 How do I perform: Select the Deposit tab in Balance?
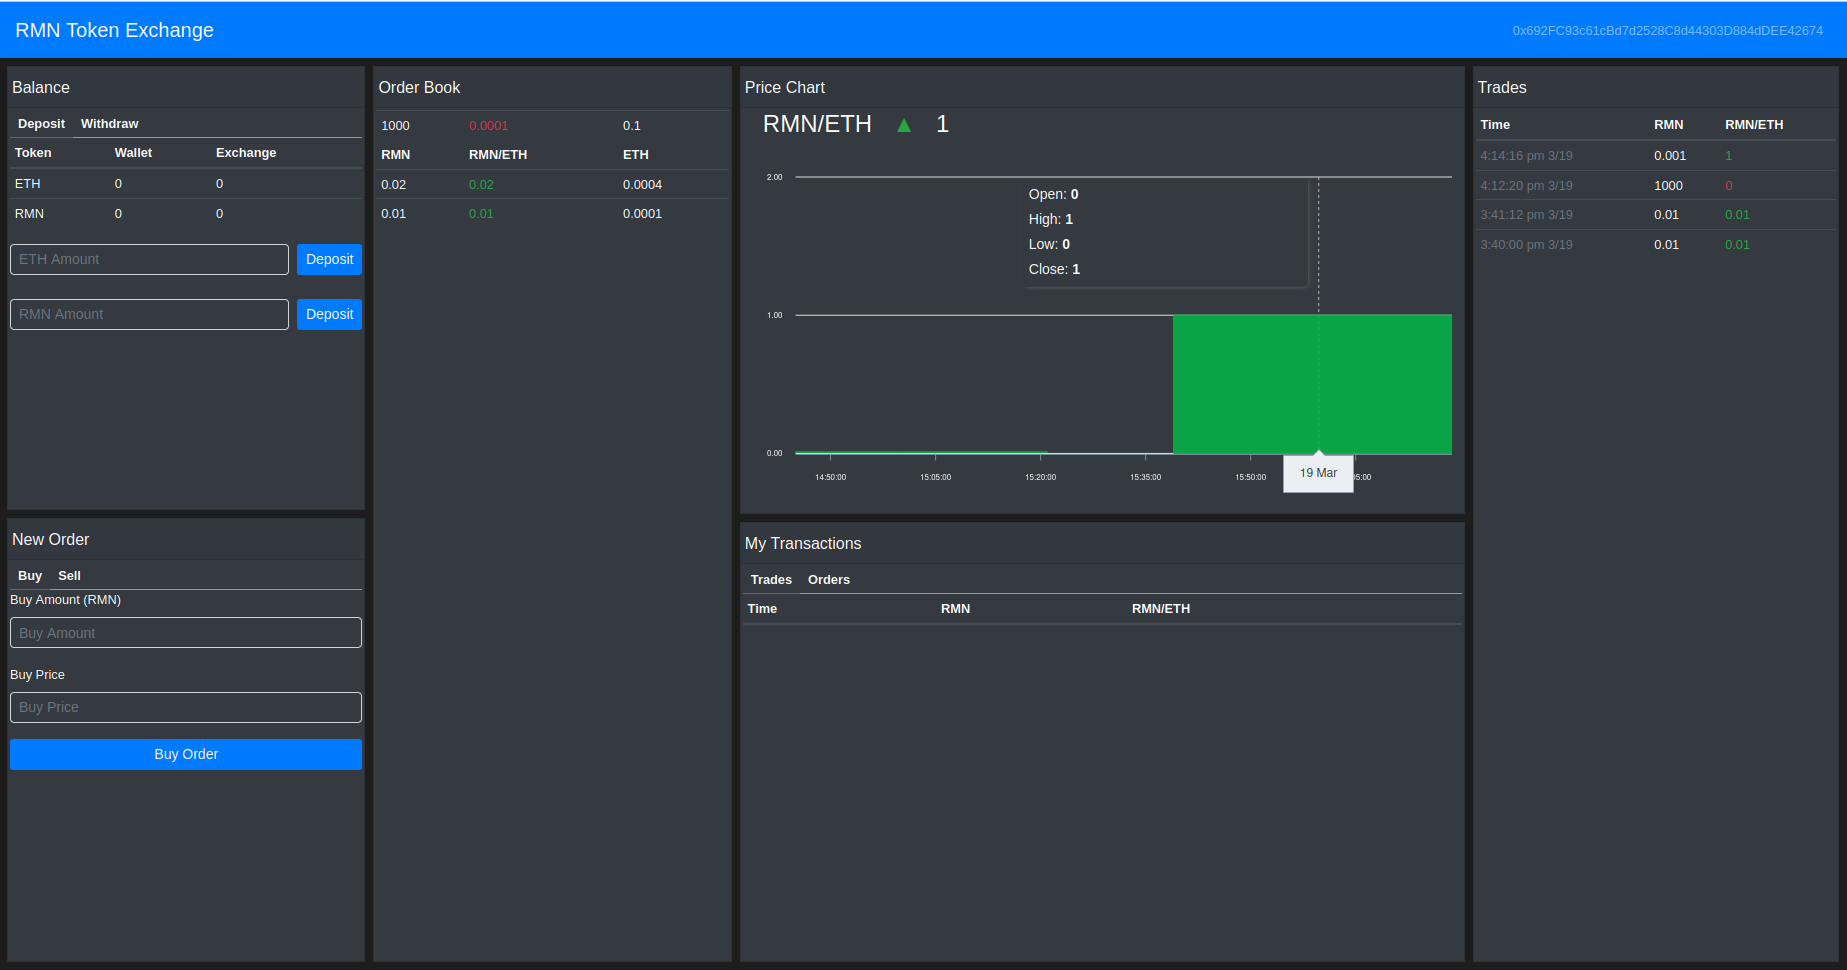click(41, 124)
